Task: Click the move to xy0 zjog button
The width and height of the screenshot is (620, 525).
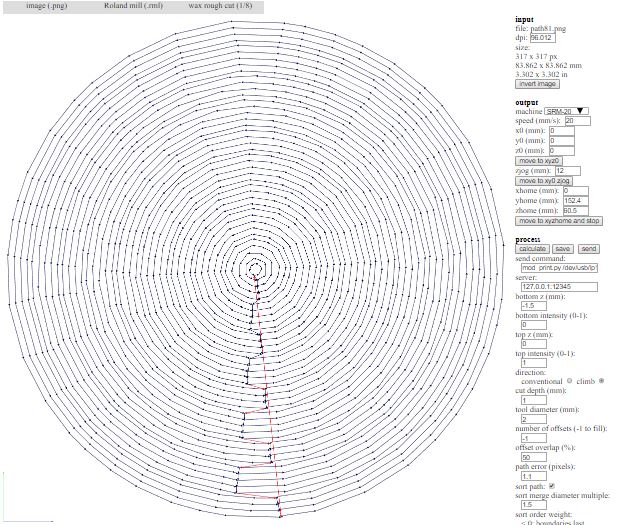Action: tap(544, 181)
